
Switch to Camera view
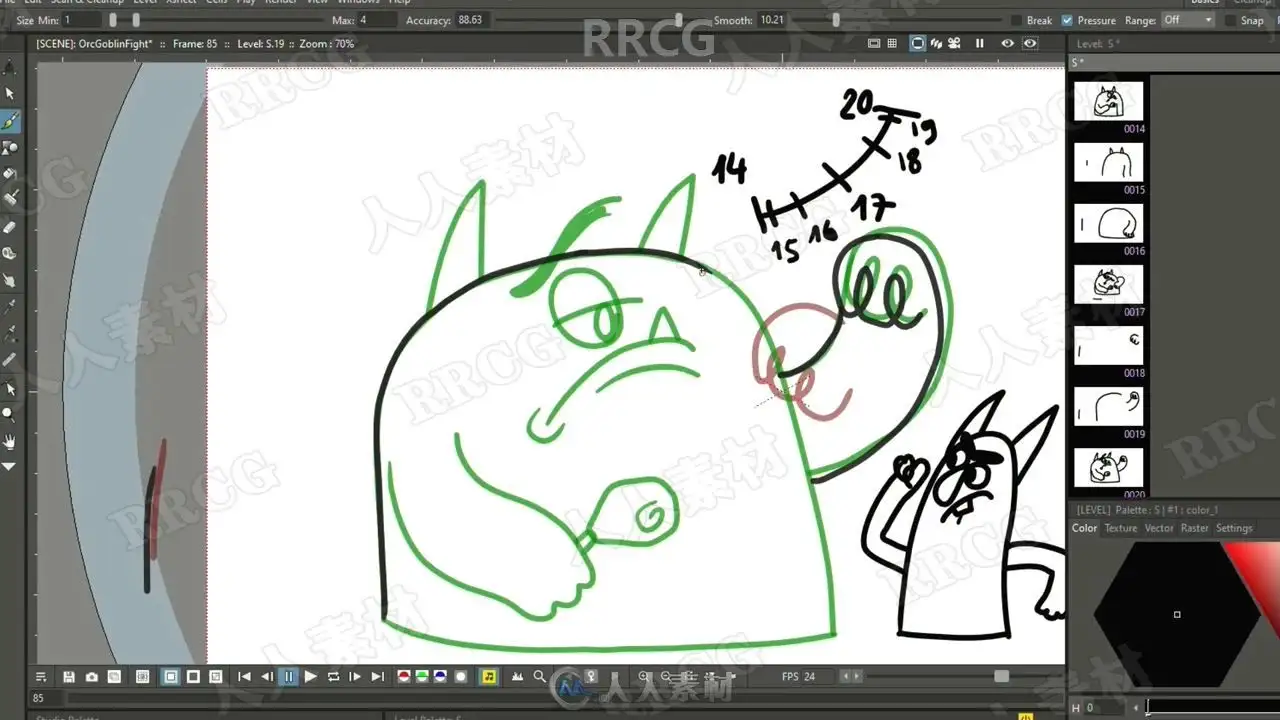pos(954,43)
